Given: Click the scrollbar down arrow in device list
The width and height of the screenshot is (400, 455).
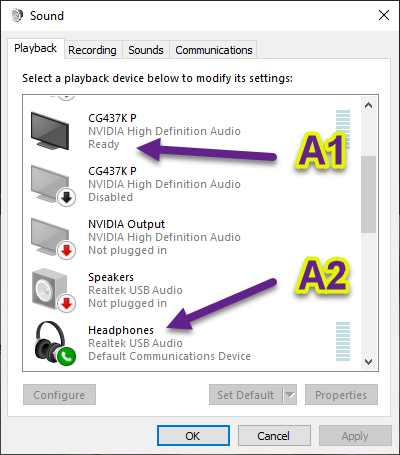Looking at the screenshot, I should click(x=368, y=361).
